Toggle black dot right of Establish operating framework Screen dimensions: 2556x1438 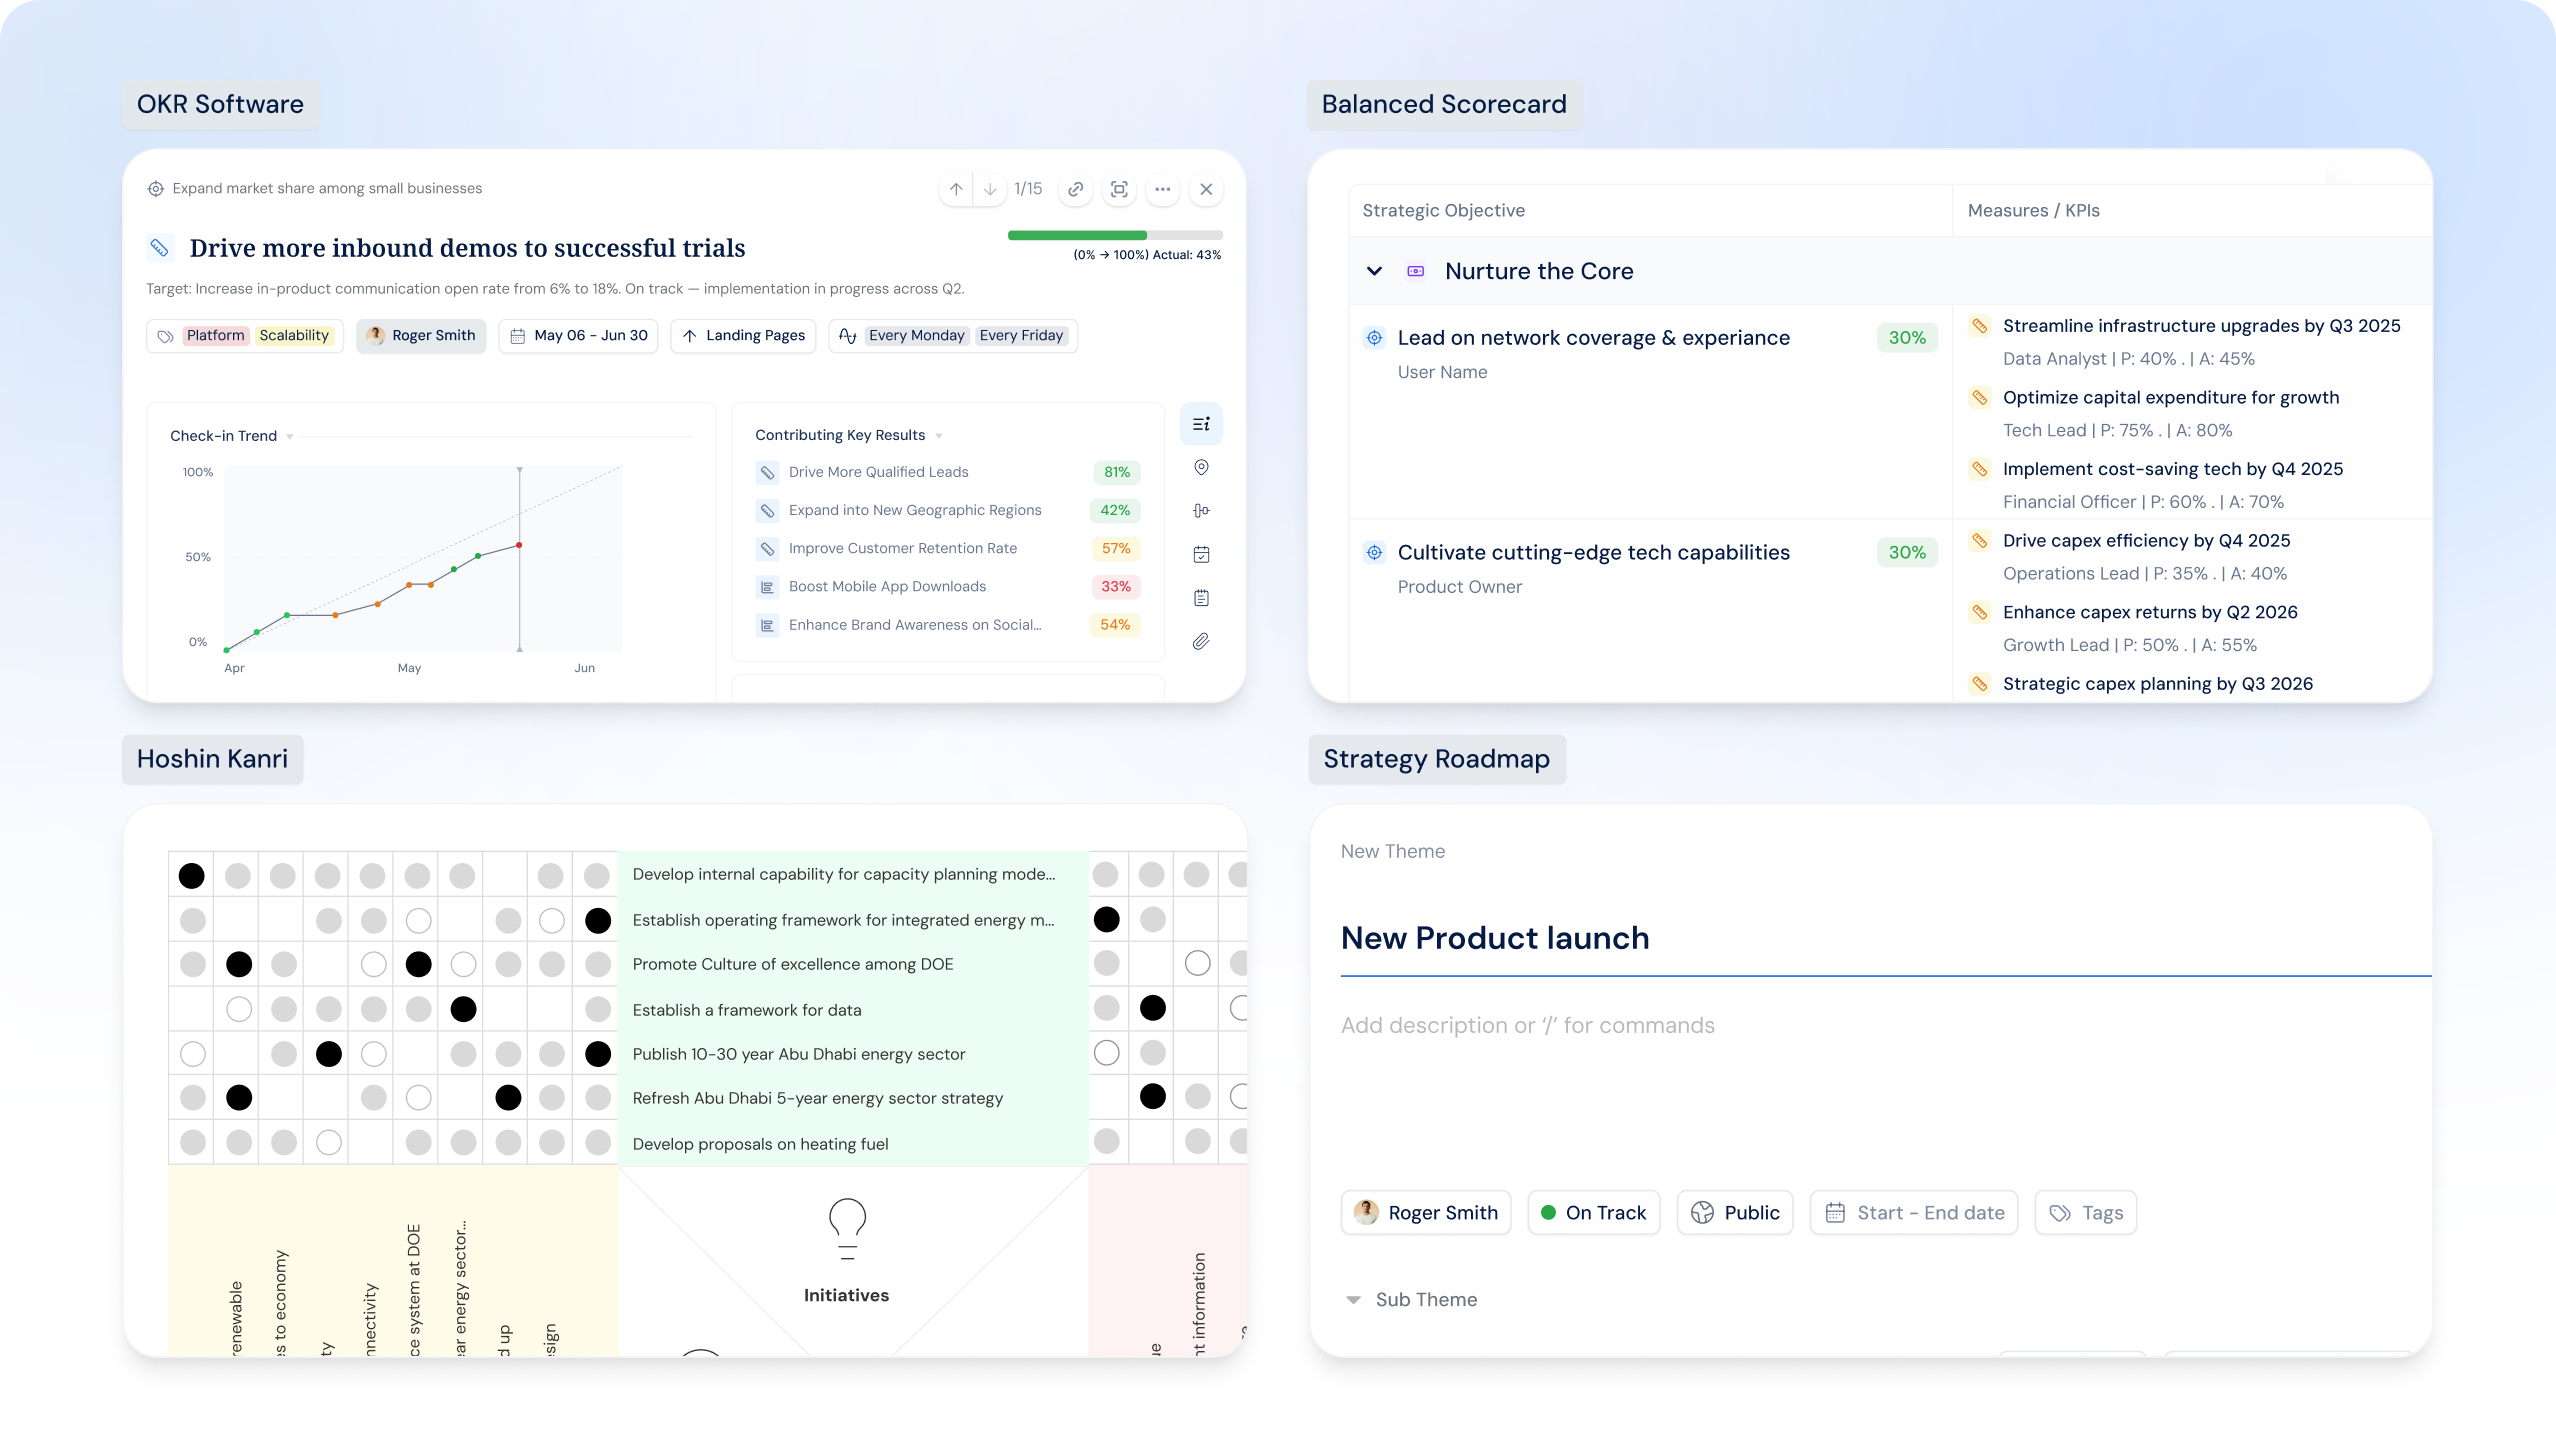[x=1106, y=920]
